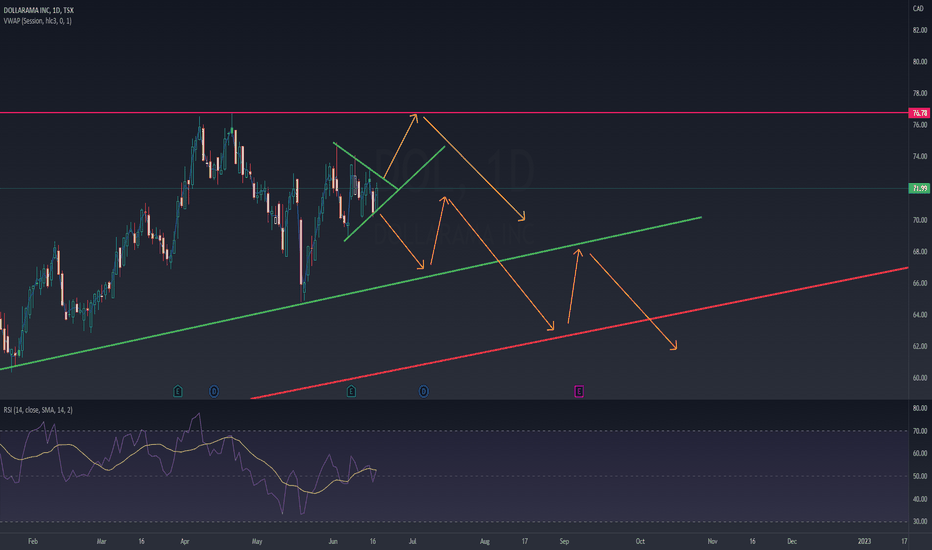Click the 66.00 price axis label
Screen dimensions: 932x550
pyautogui.click(x=920, y=284)
